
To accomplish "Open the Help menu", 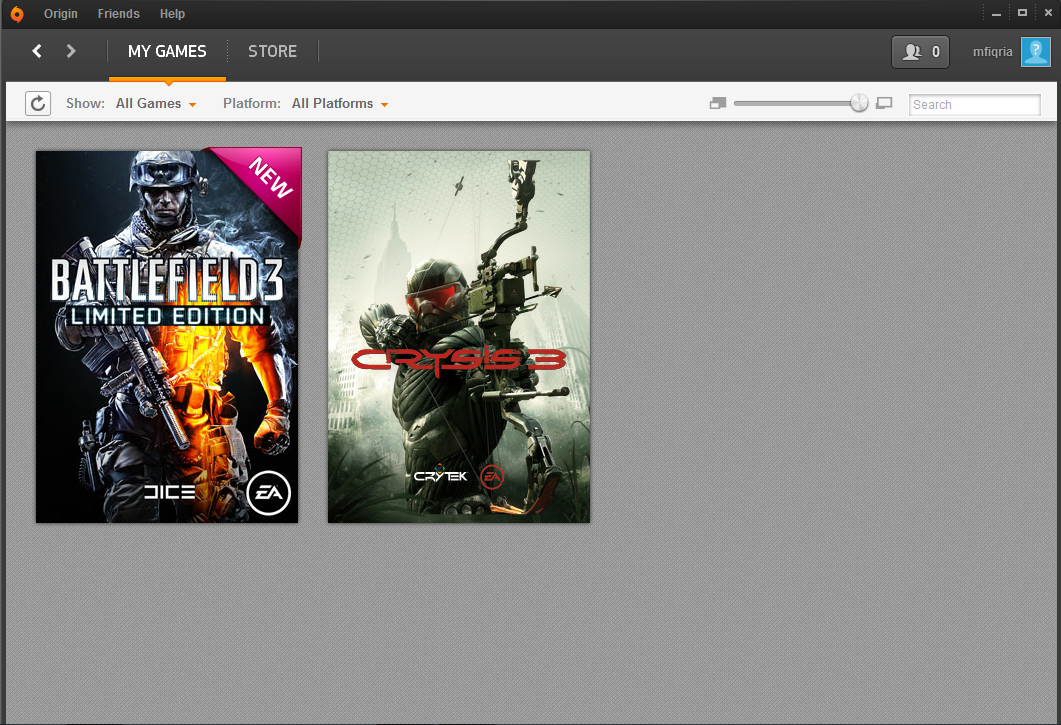I will pyautogui.click(x=173, y=14).
